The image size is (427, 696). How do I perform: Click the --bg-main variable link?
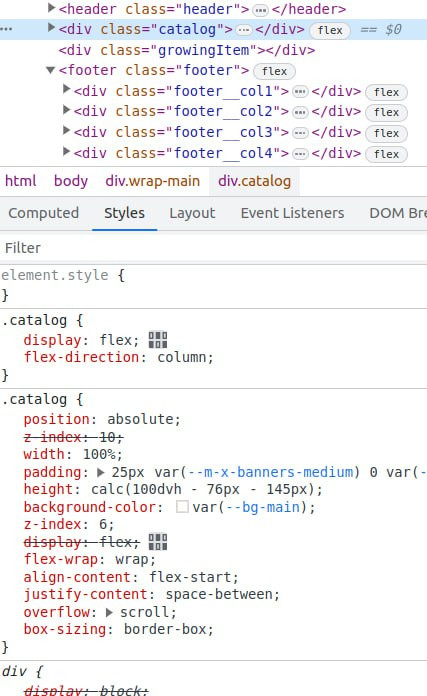pyautogui.click(x=263, y=507)
